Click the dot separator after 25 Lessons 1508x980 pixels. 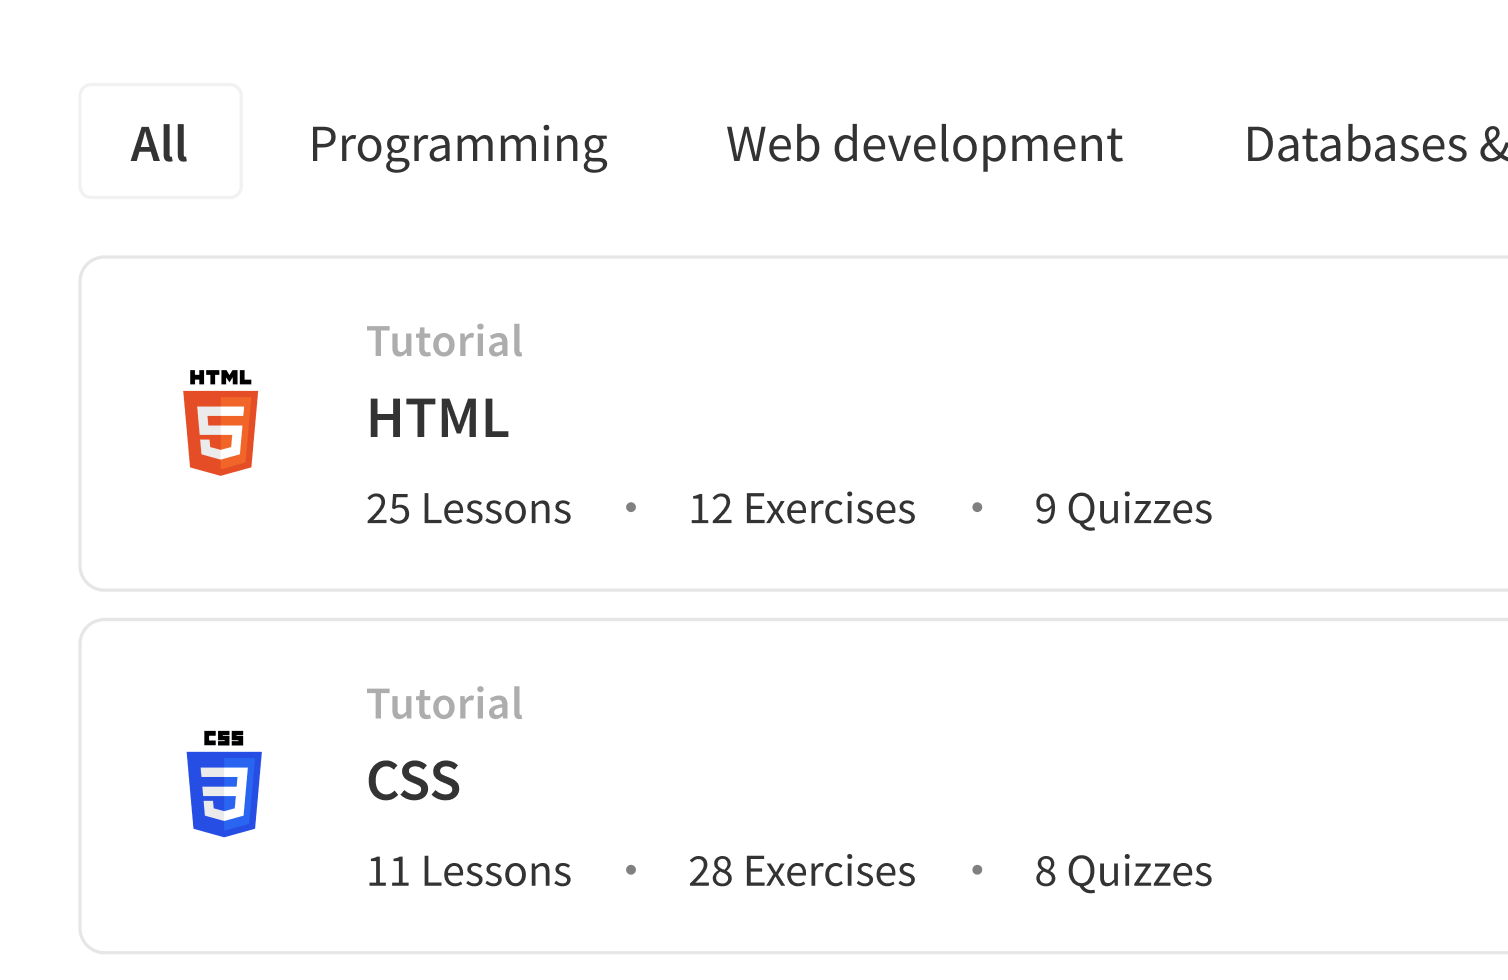632,508
